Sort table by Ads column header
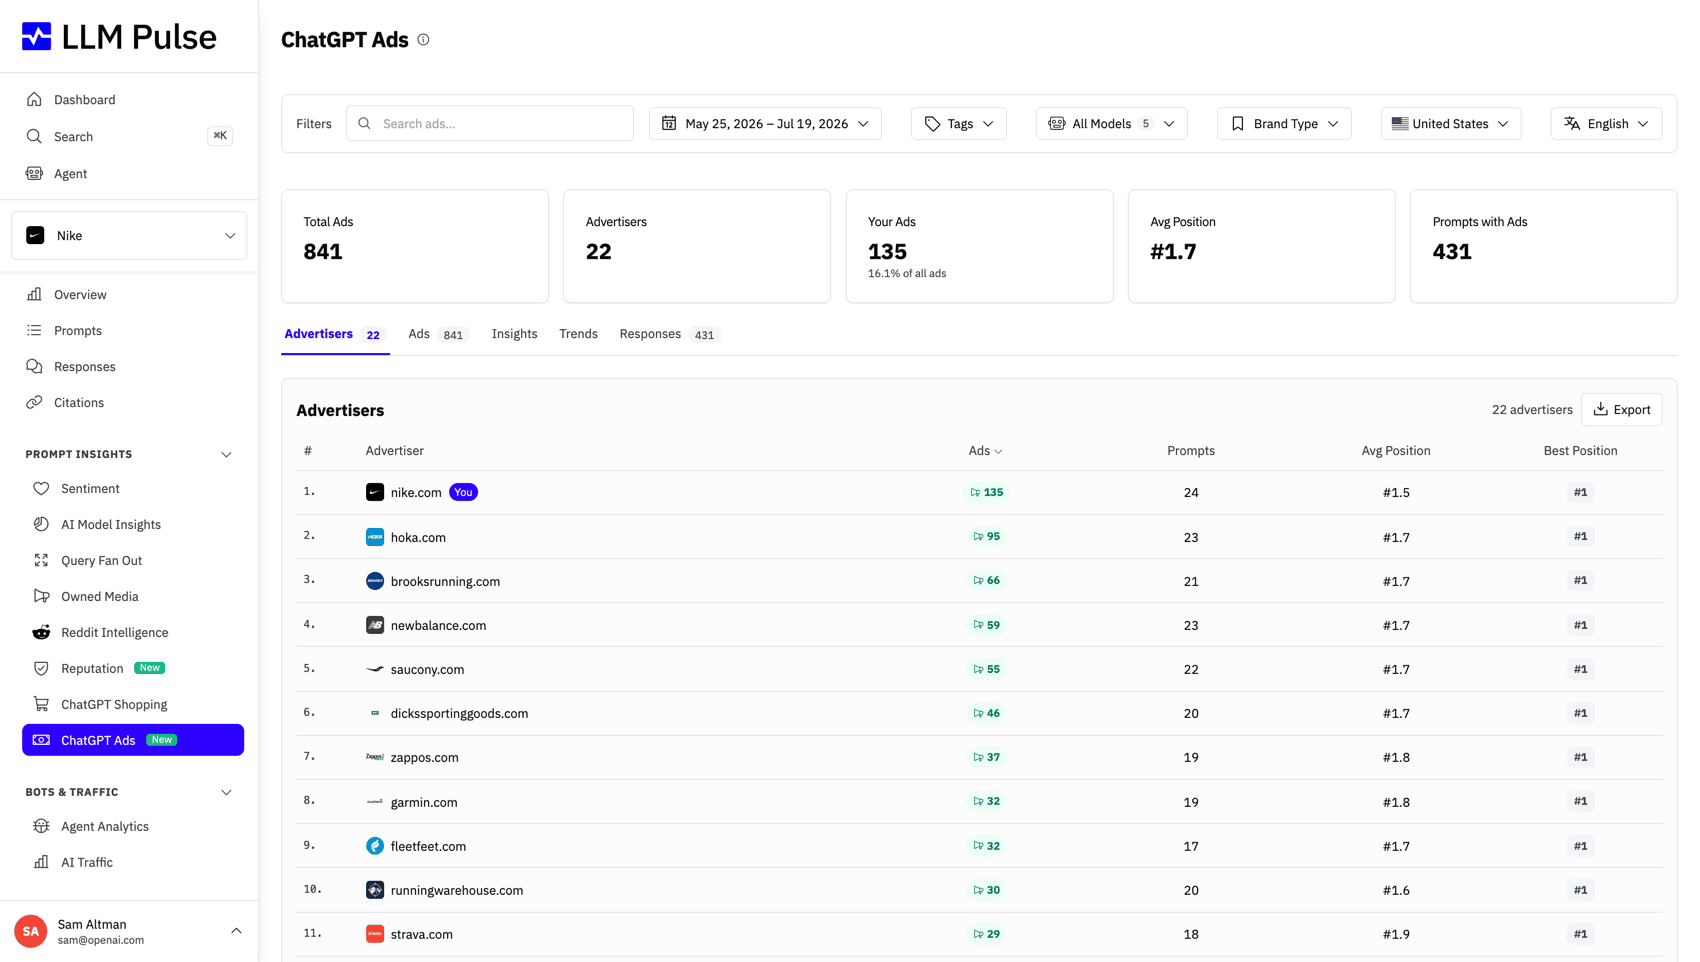 [x=985, y=451]
